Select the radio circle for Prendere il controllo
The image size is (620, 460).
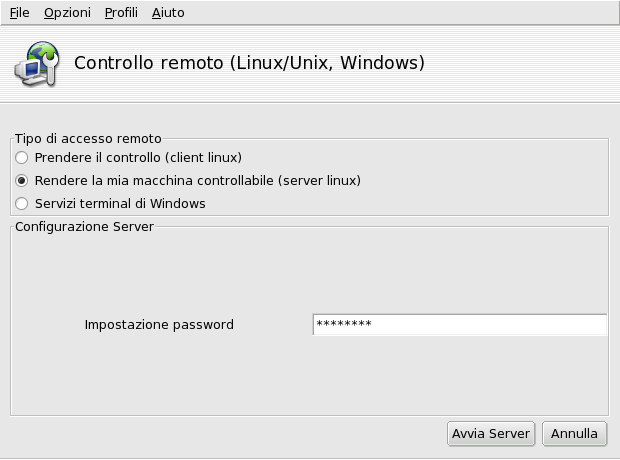point(22,158)
